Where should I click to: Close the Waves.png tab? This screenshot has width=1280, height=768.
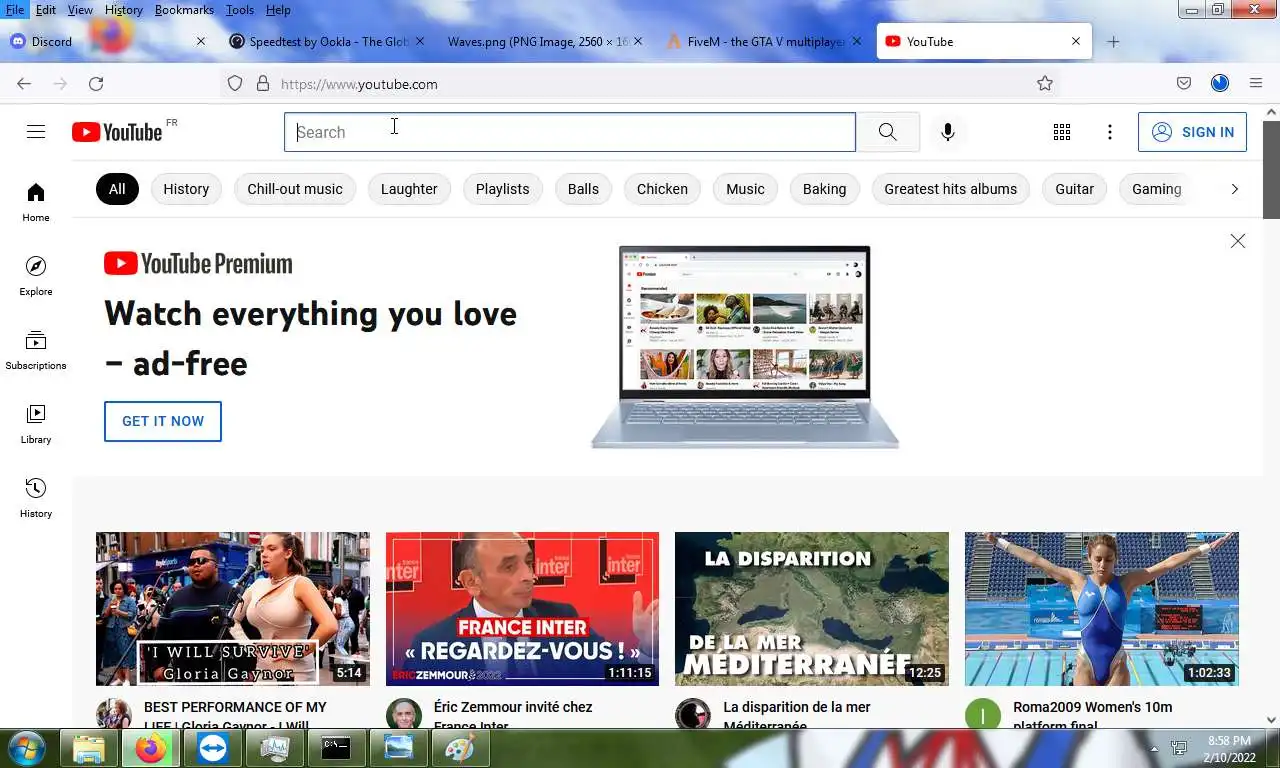[x=638, y=42]
